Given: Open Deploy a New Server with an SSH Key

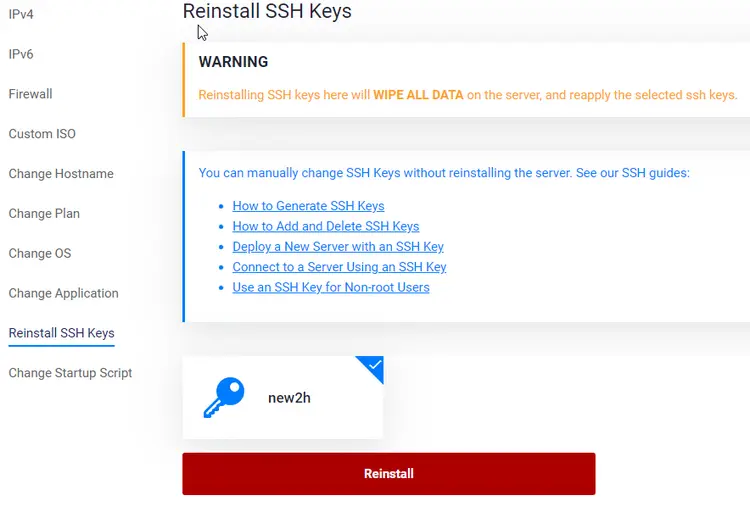Looking at the screenshot, I should click(338, 247).
